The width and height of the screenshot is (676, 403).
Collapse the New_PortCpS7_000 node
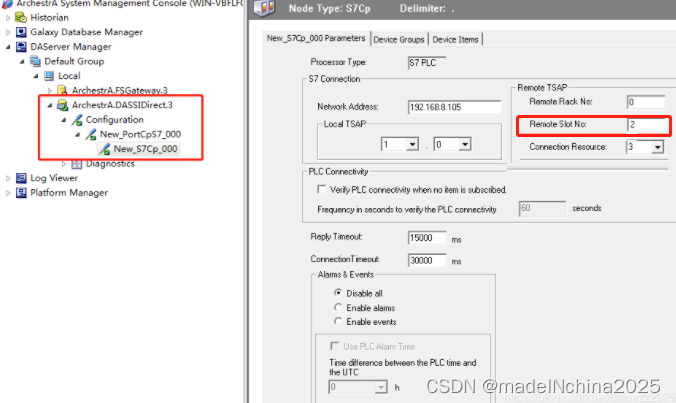click(x=78, y=134)
